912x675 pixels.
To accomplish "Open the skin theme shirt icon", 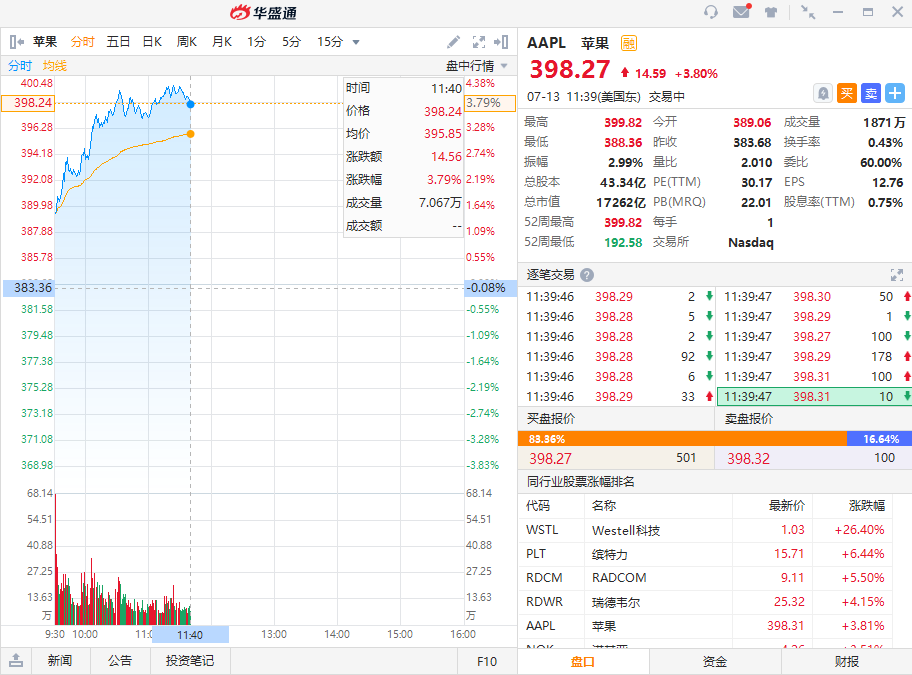I will point(771,12).
